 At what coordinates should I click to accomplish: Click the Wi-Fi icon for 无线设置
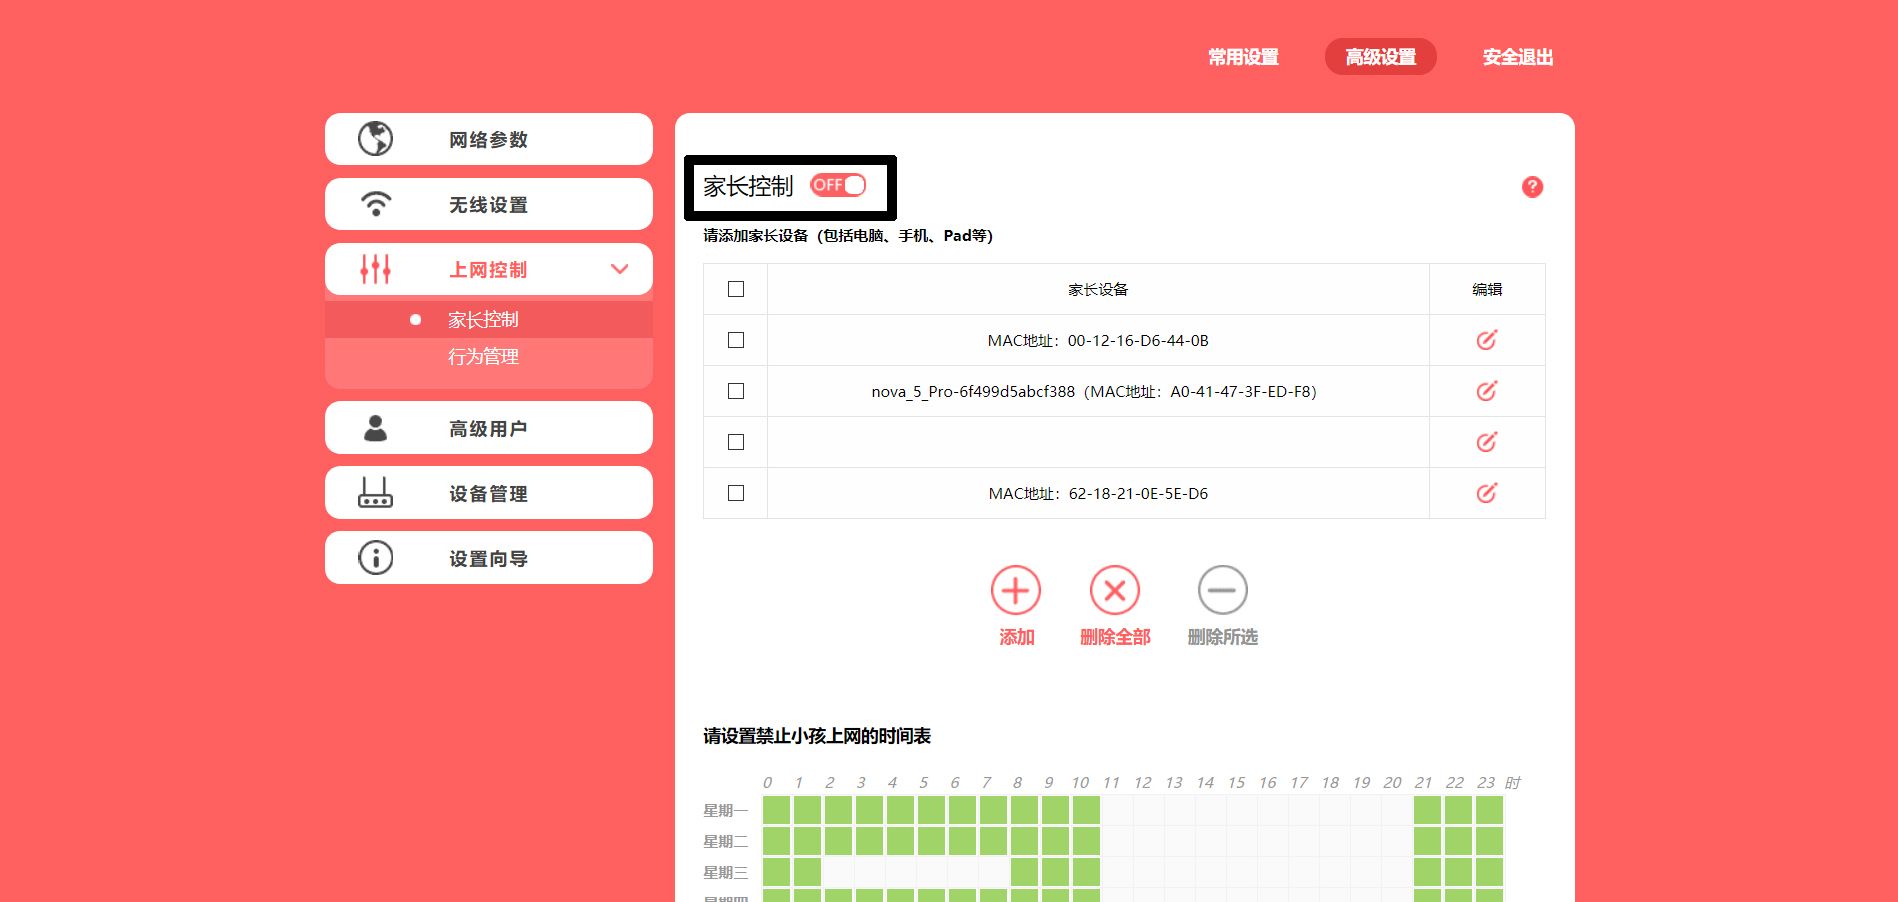375,204
